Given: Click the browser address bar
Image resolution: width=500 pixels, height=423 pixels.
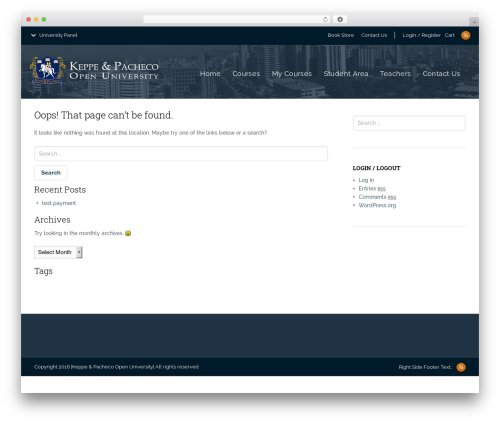Looking at the screenshot, I should [236, 19].
